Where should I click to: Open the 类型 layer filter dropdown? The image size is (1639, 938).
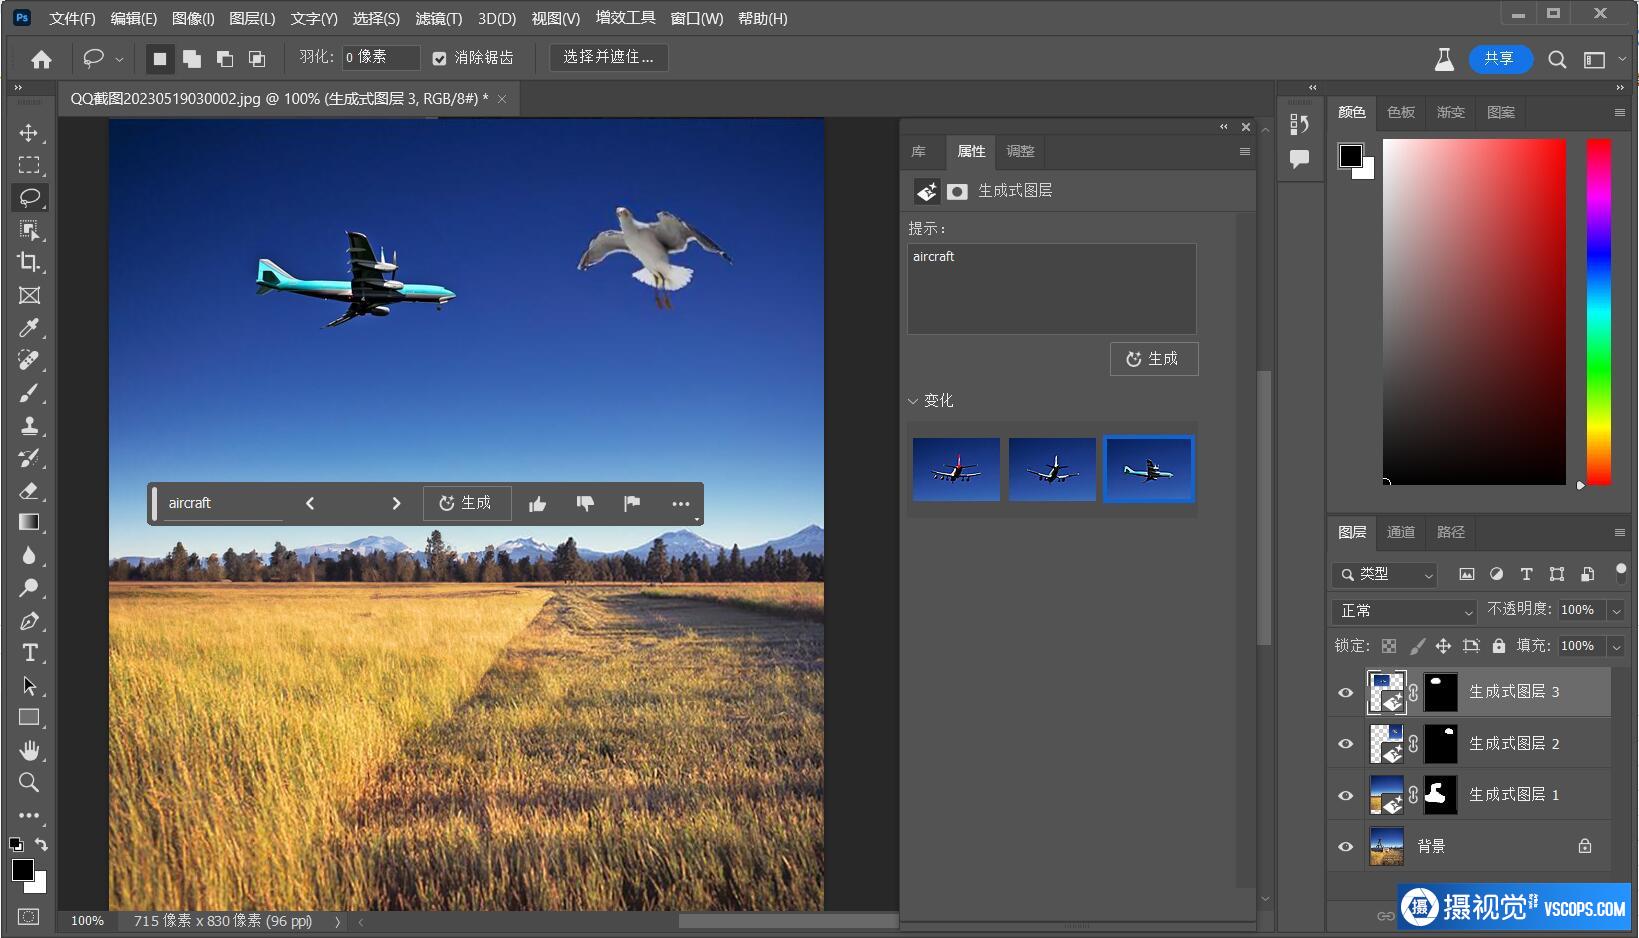(x=1385, y=574)
